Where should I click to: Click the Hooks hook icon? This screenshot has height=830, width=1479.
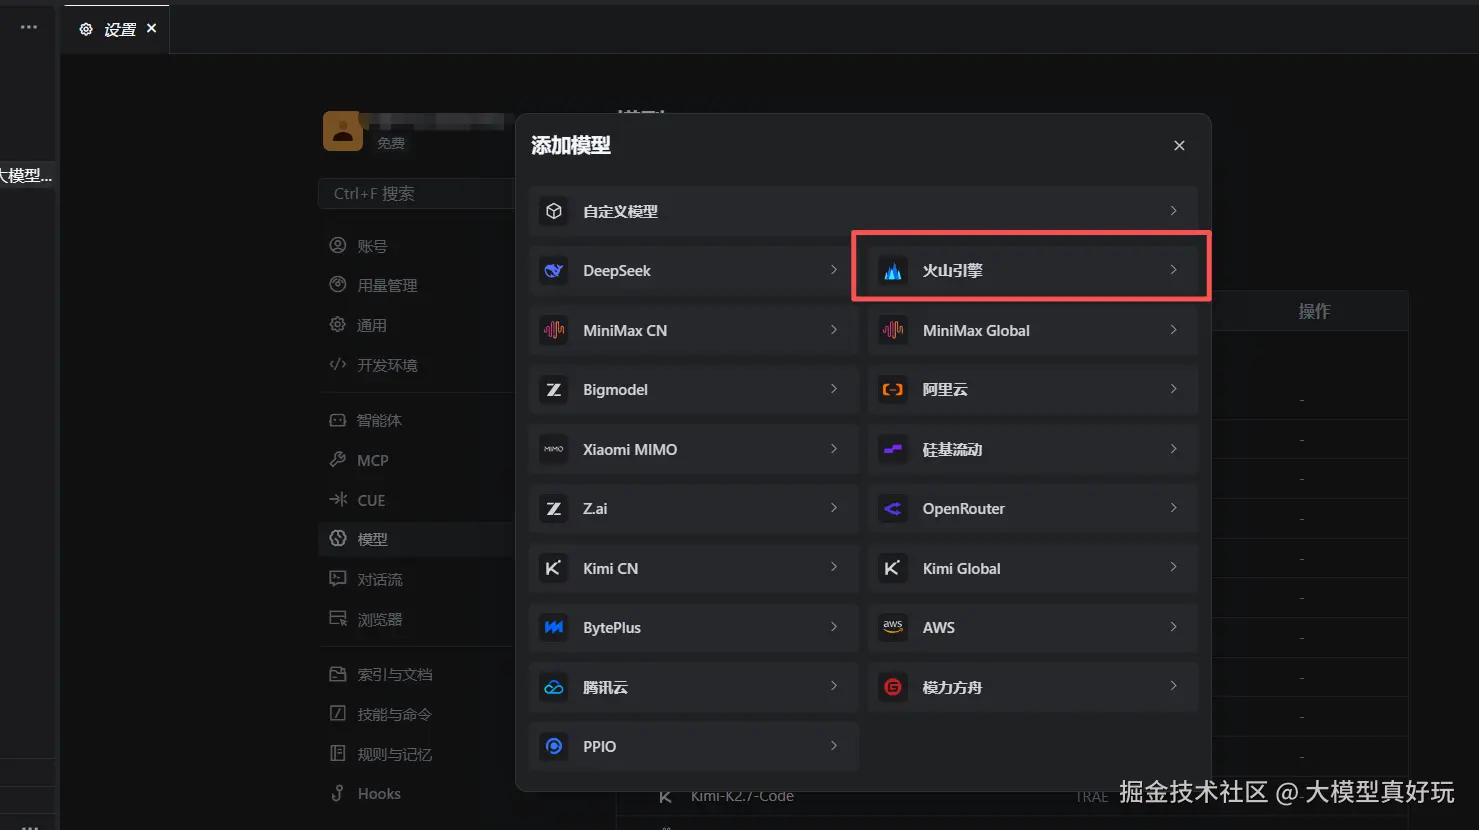pos(338,793)
